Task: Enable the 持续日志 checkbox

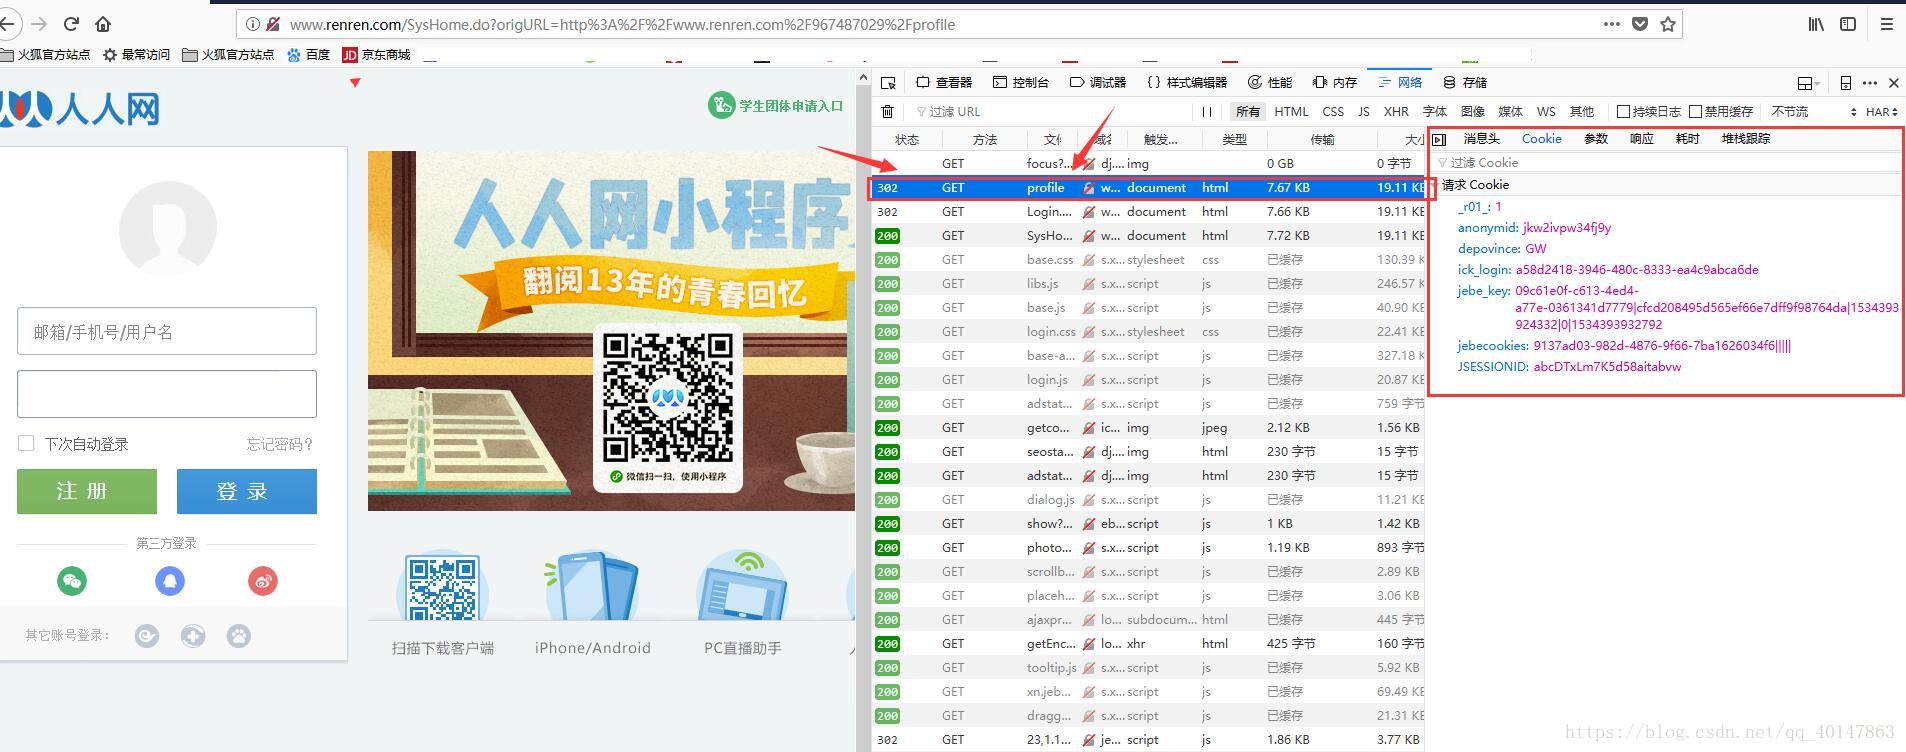Action: click(x=1624, y=111)
